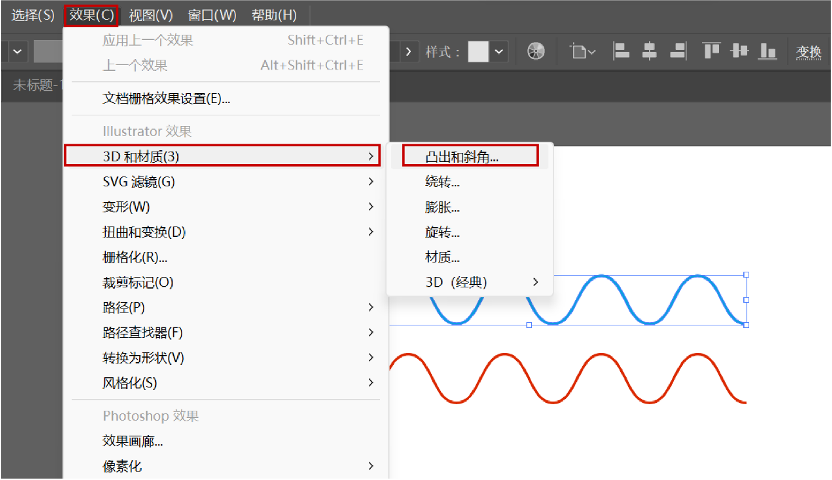Select the 未标题 document tab
Viewport: 832px width, 480px height.
coord(37,85)
